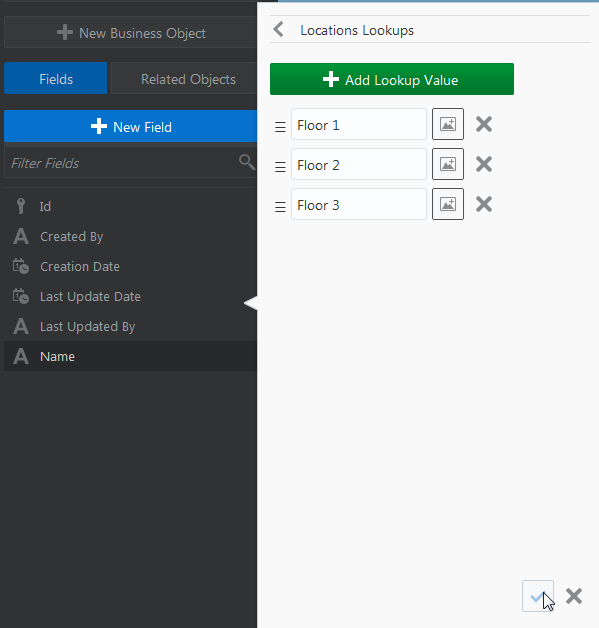Click the New Business Object button
The height and width of the screenshot is (628, 599).
(x=131, y=32)
